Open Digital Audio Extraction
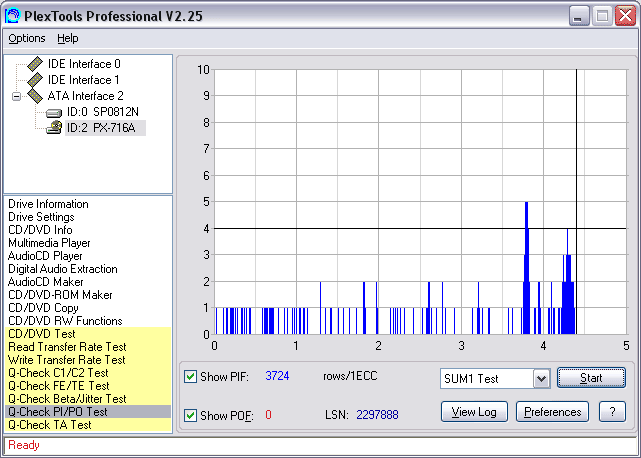Screen dimensions: 641x458 (x=63, y=269)
